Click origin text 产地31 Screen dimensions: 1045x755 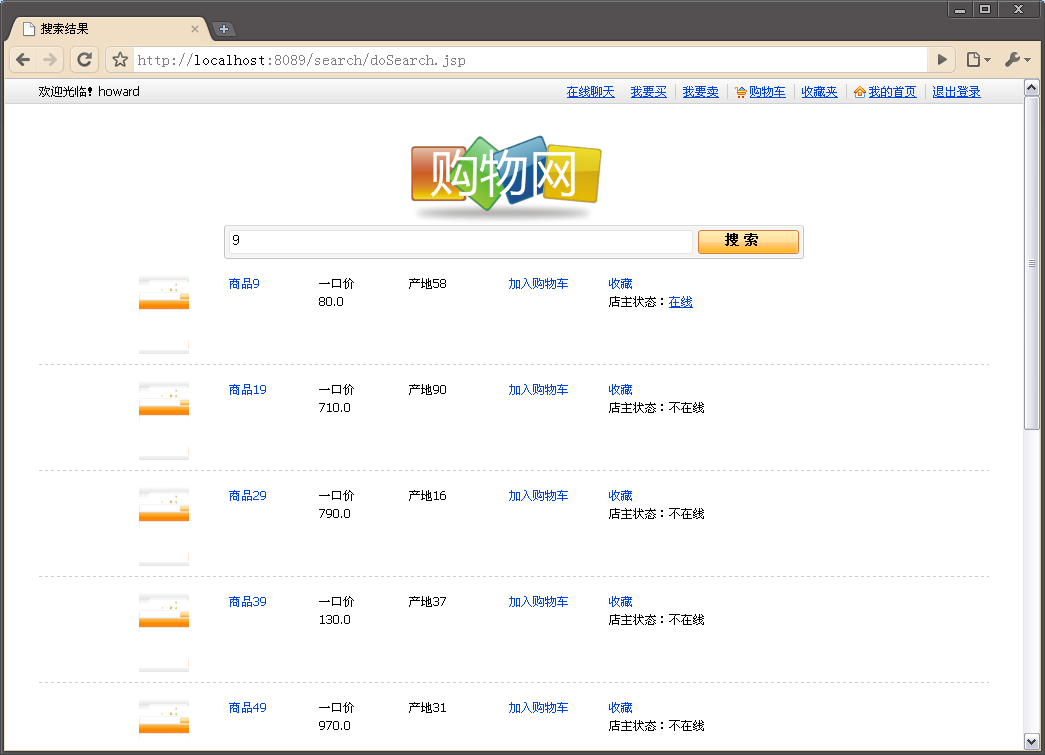pyautogui.click(x=427, y=708)
